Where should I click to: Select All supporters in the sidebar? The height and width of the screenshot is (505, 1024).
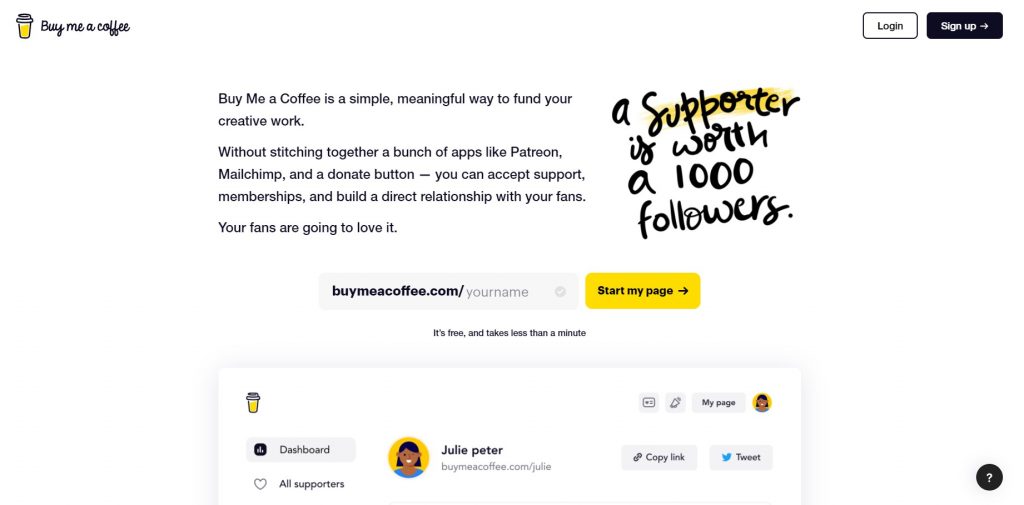point(311,484)
